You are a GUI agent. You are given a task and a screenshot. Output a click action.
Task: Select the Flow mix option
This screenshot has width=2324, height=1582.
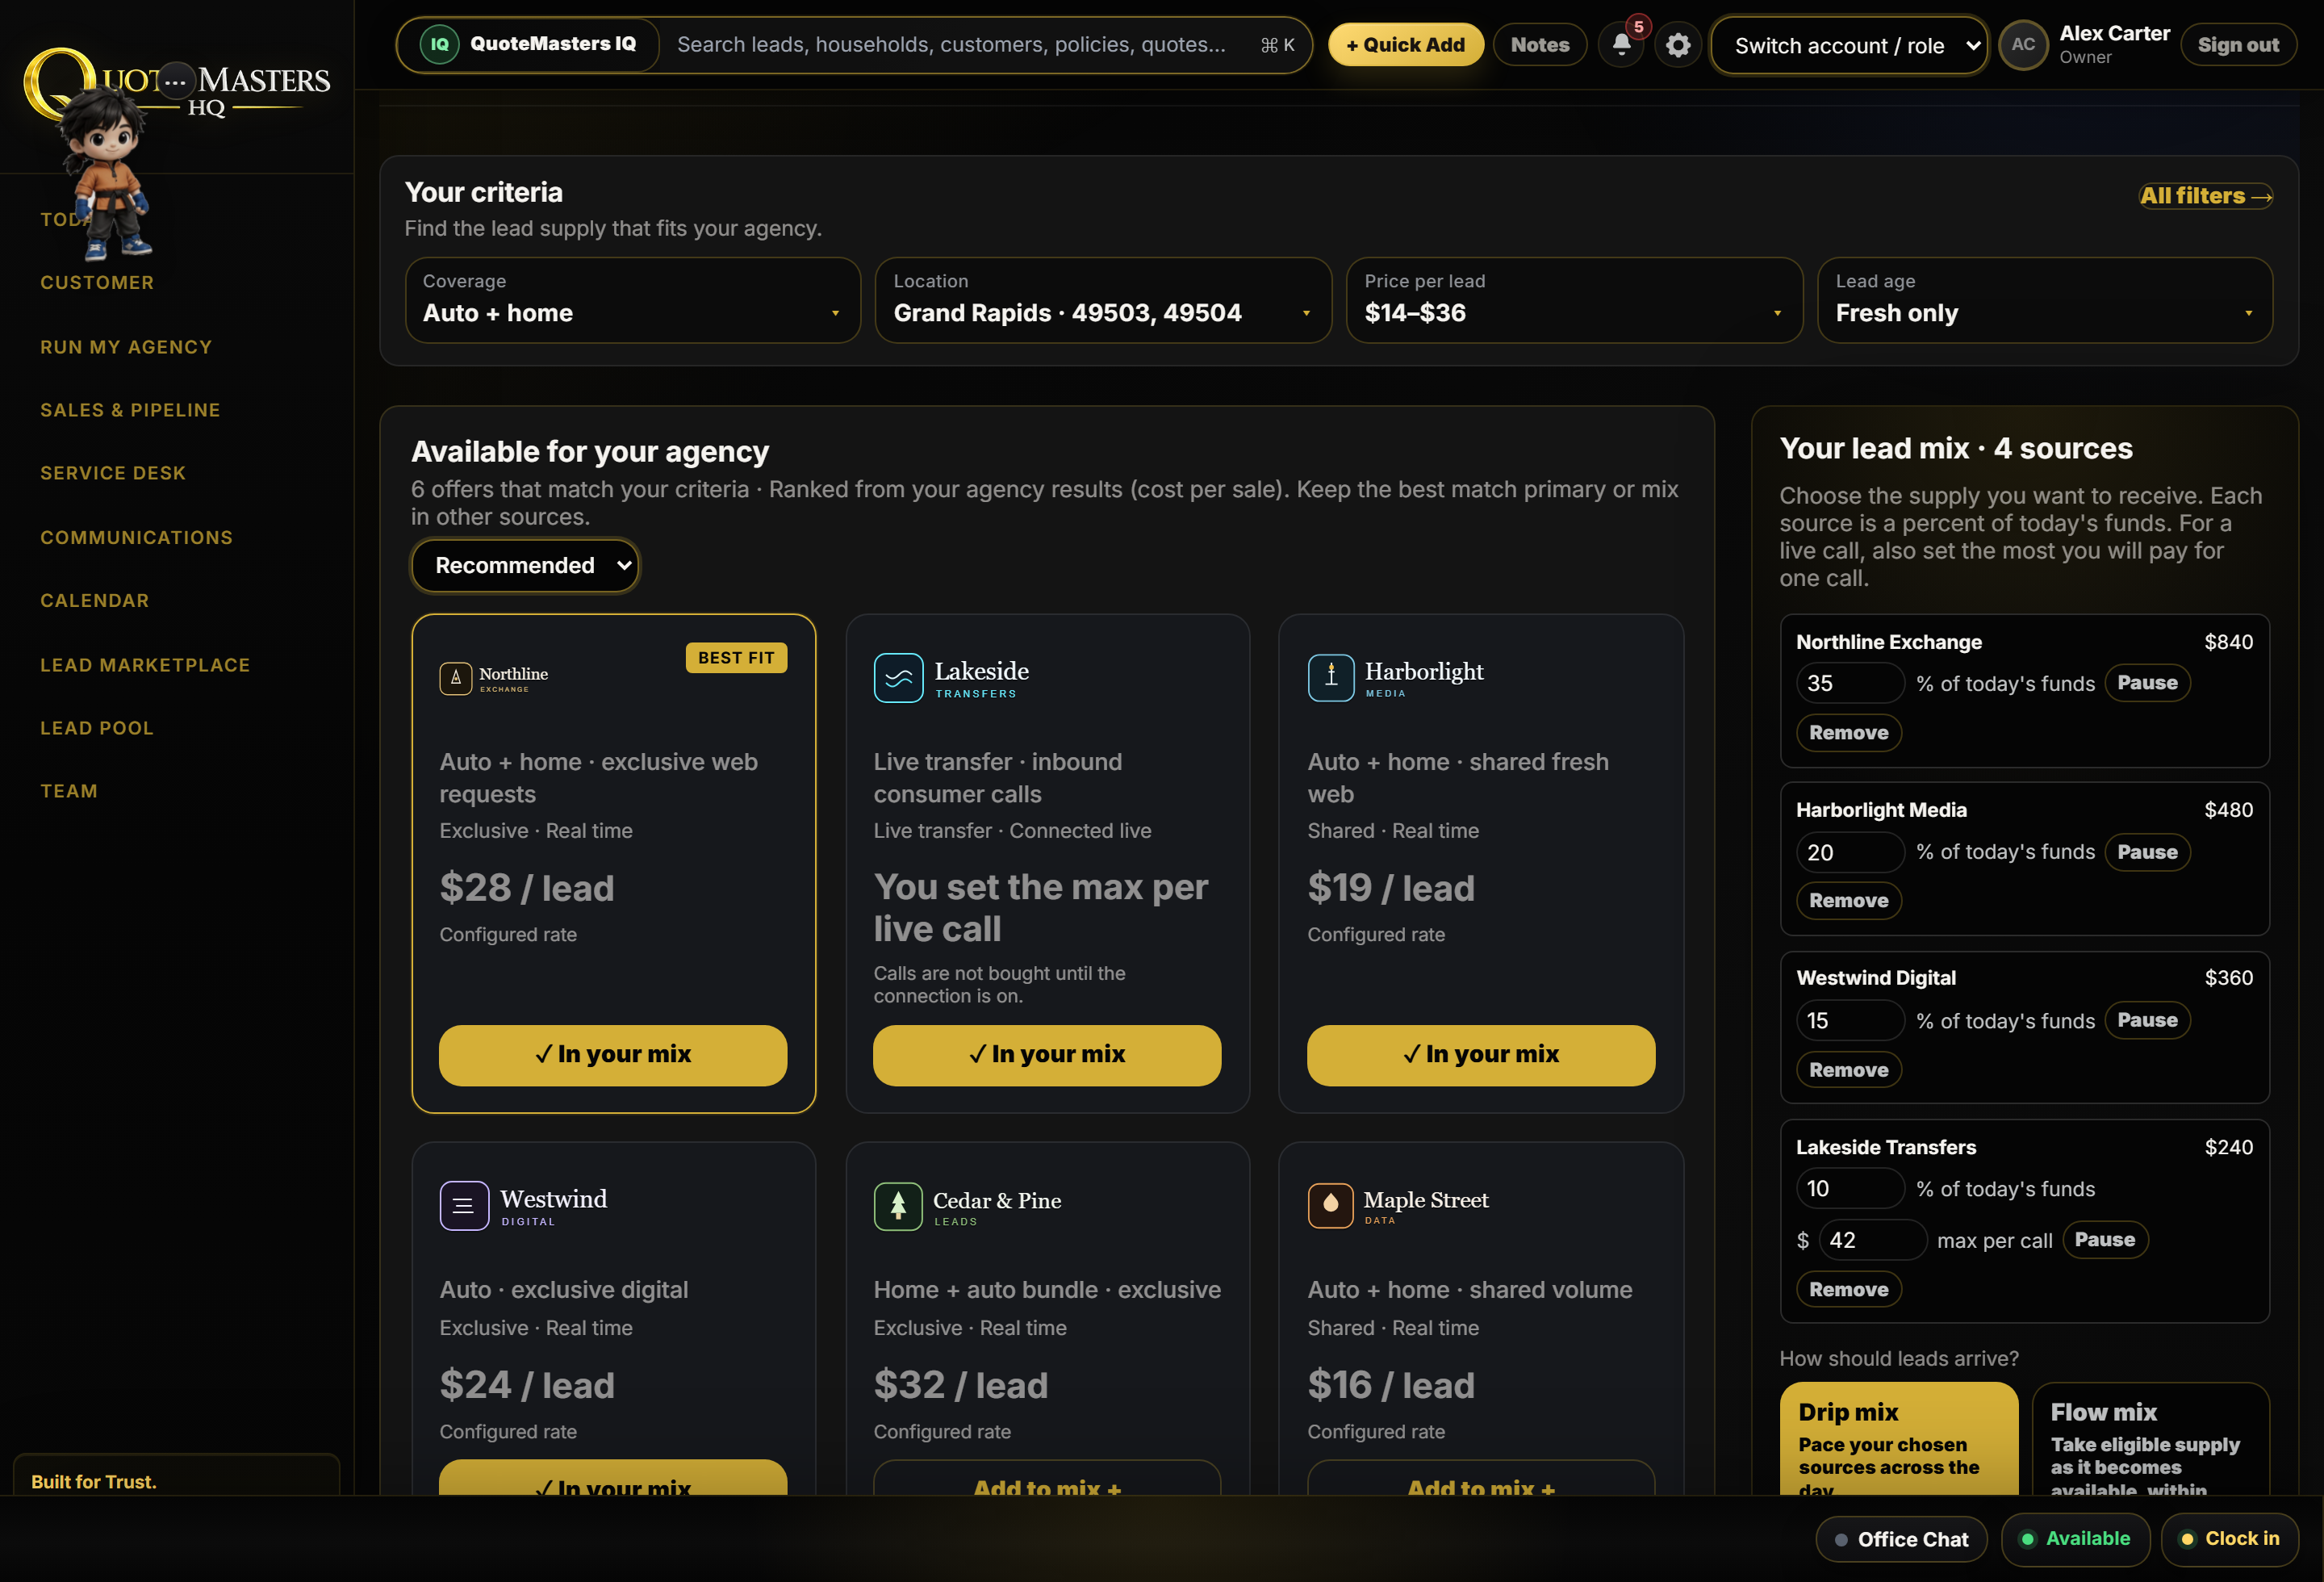tap(2151, 1439)
